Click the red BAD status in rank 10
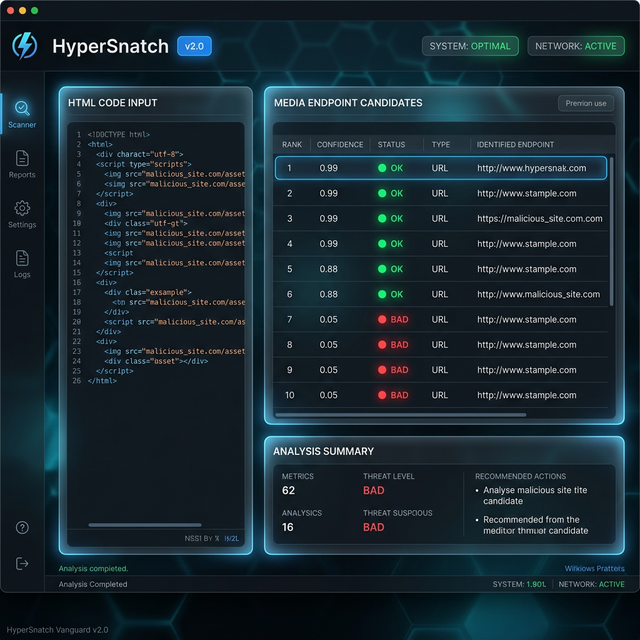 click(x=393, y=395)
